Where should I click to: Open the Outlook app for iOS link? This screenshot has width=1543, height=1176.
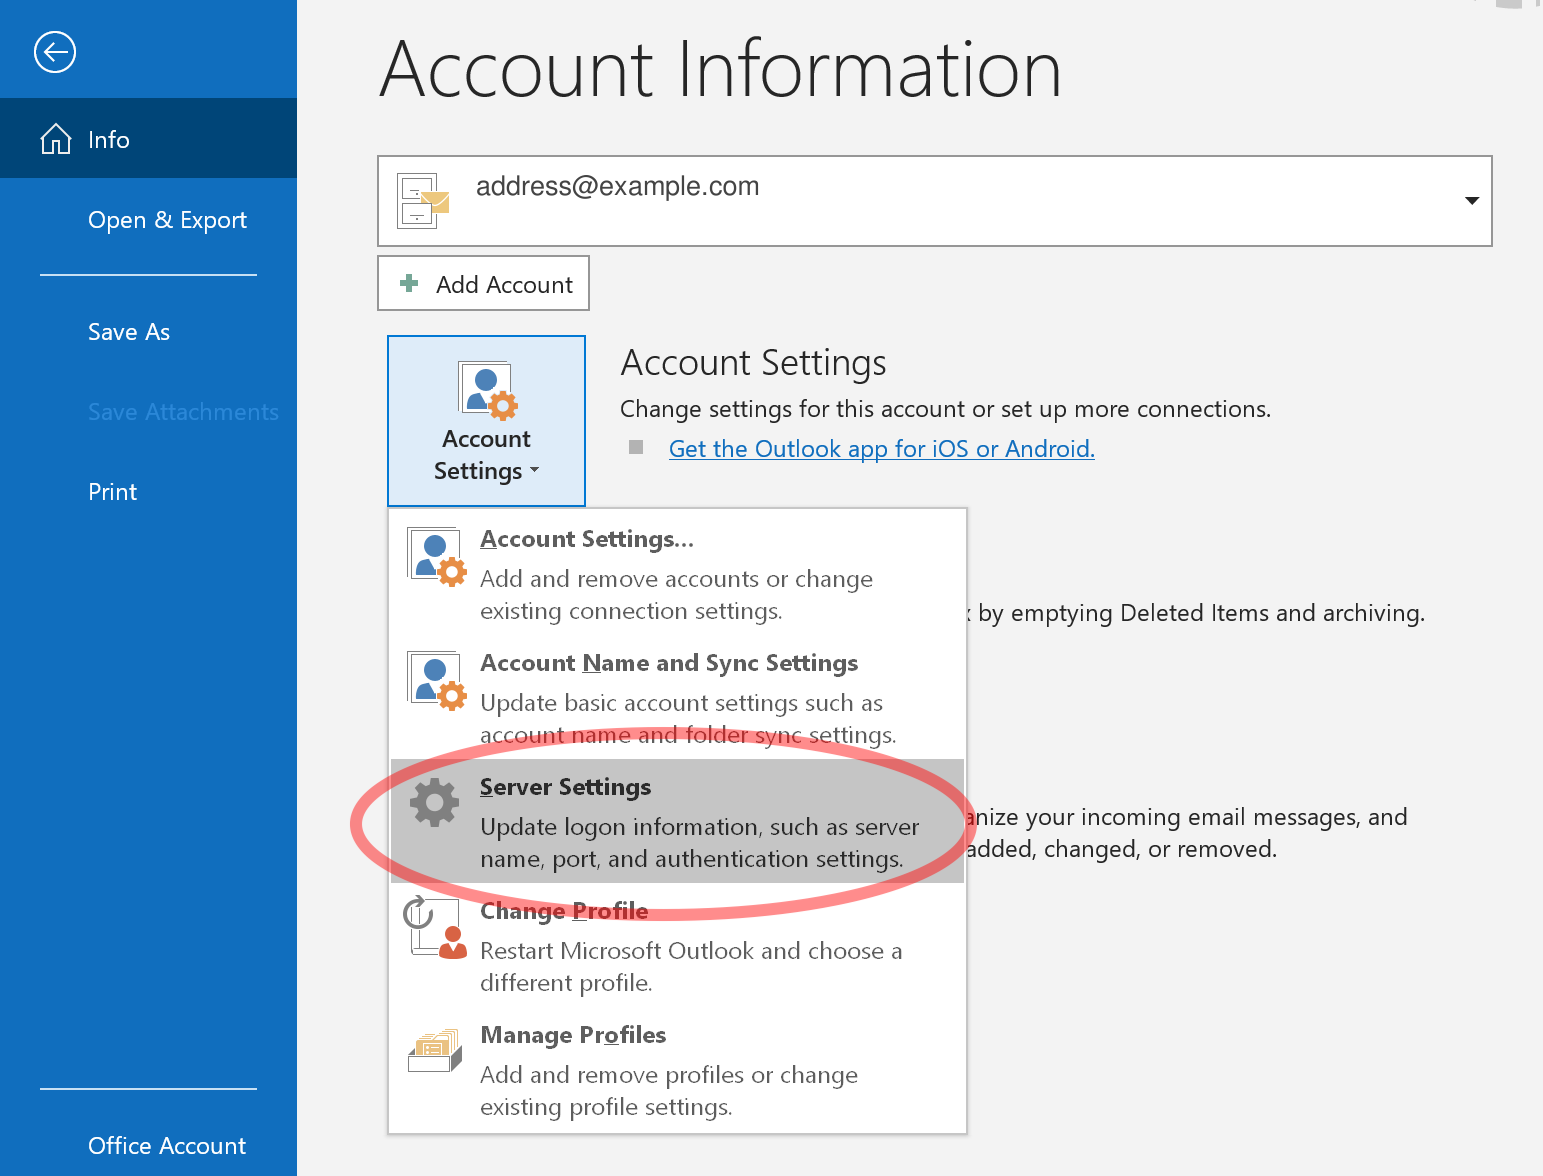881,448
